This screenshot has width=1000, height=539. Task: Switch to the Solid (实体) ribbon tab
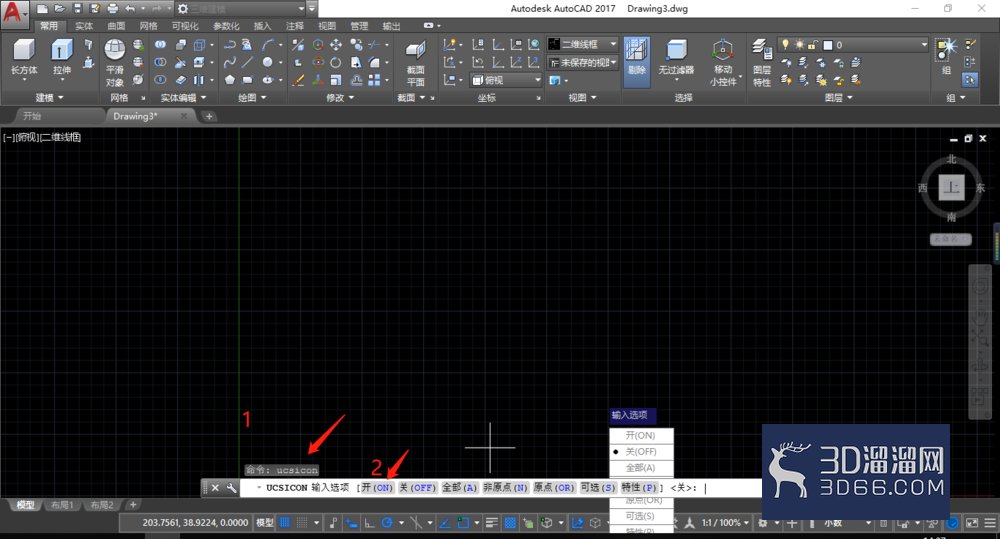click(84, 26)
